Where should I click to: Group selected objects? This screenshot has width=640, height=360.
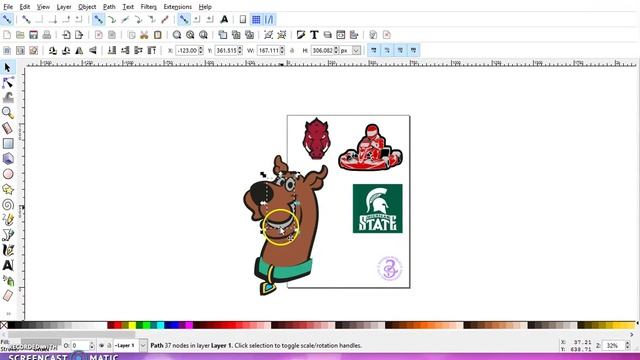[268, 35]
